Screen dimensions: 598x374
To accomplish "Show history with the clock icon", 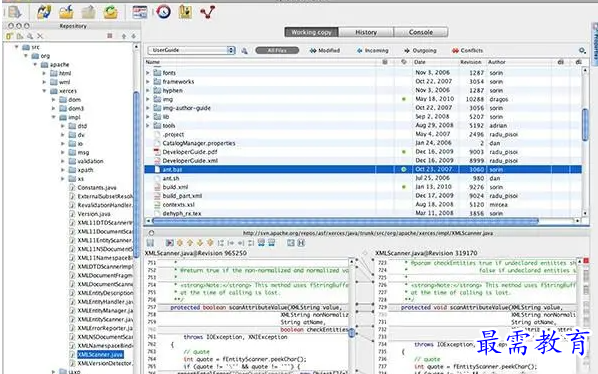I will [164, 12].
